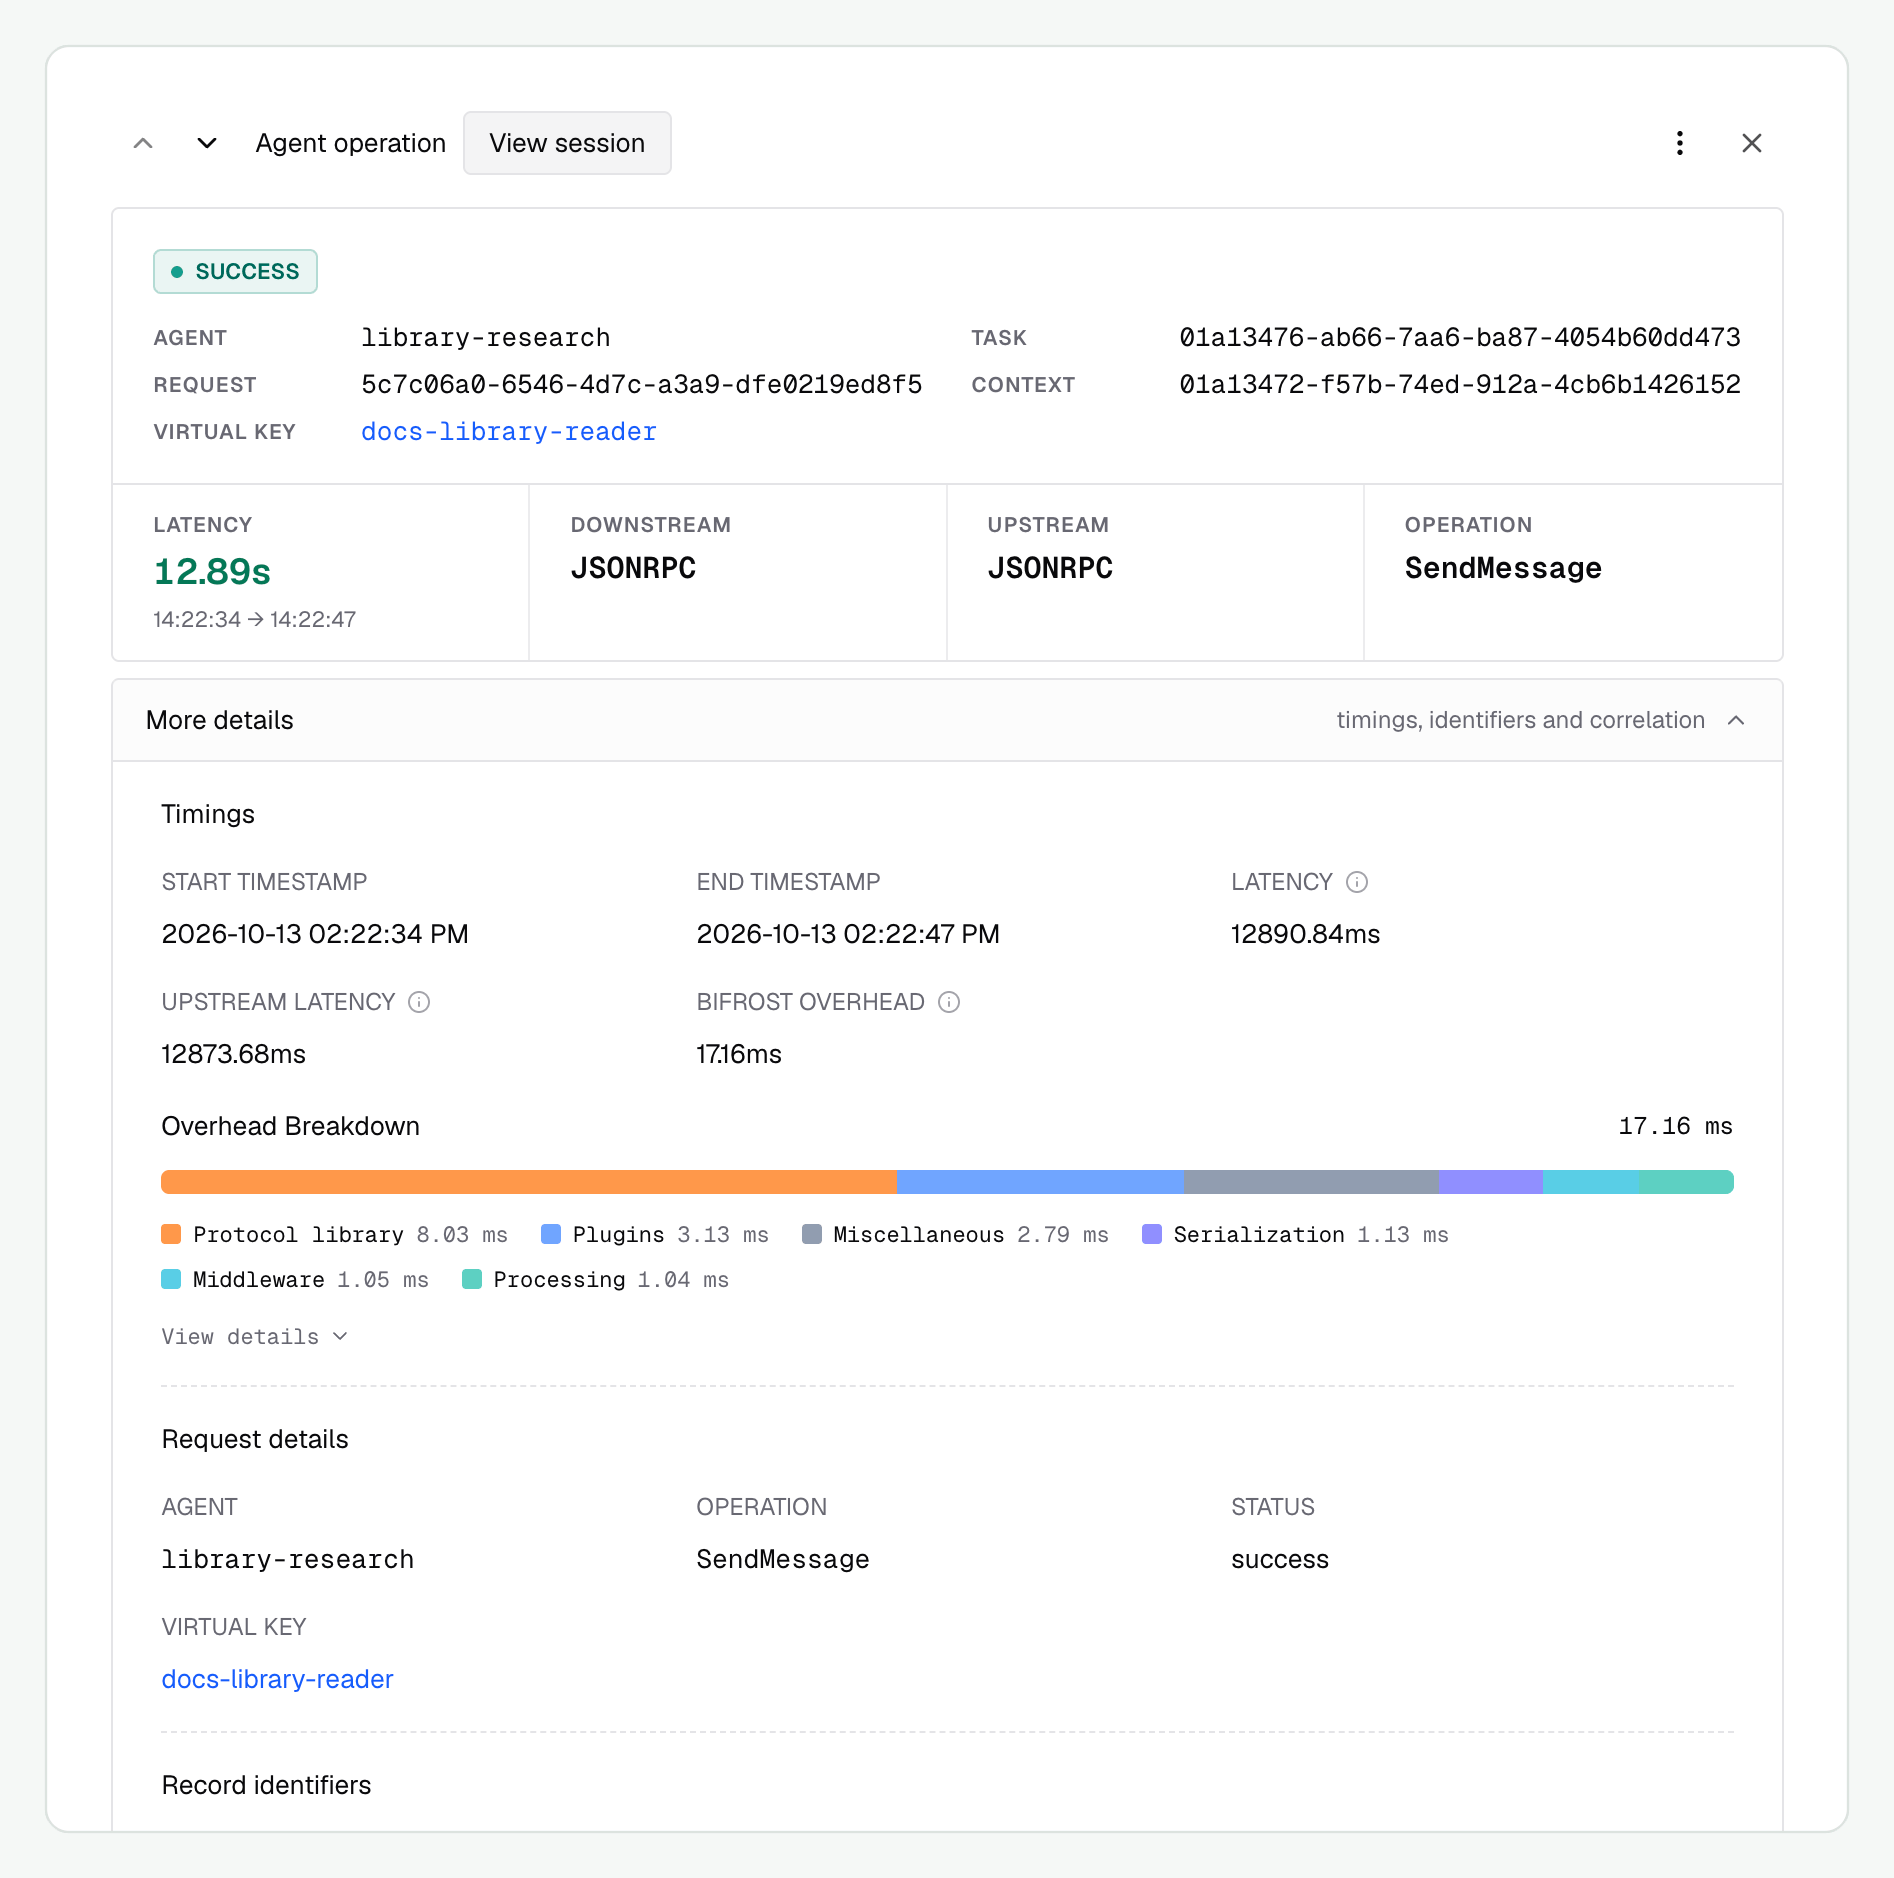The image size is (1894, 1878).
Task: Click the 17.16 ms Overhead Breakdown total
Action: point(1675,1126)
